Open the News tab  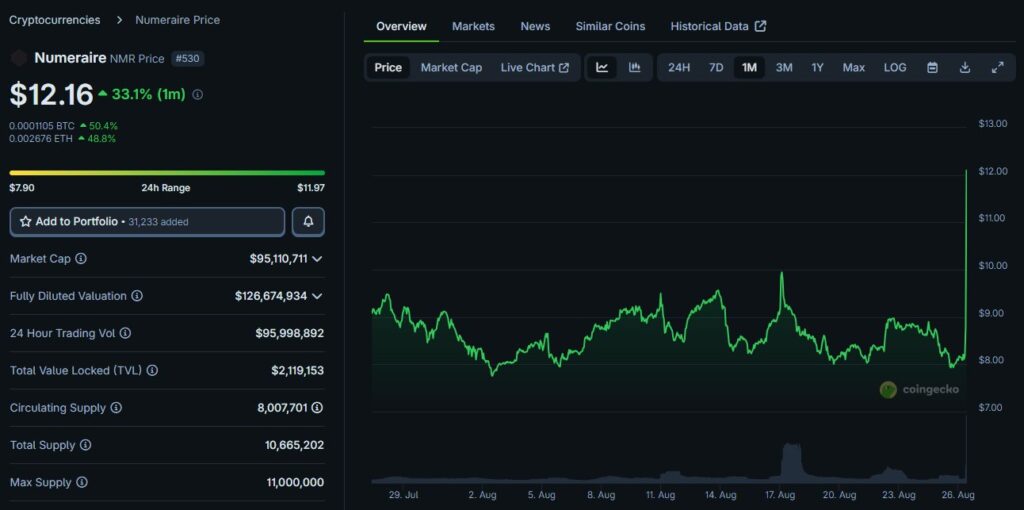[535, 26]
